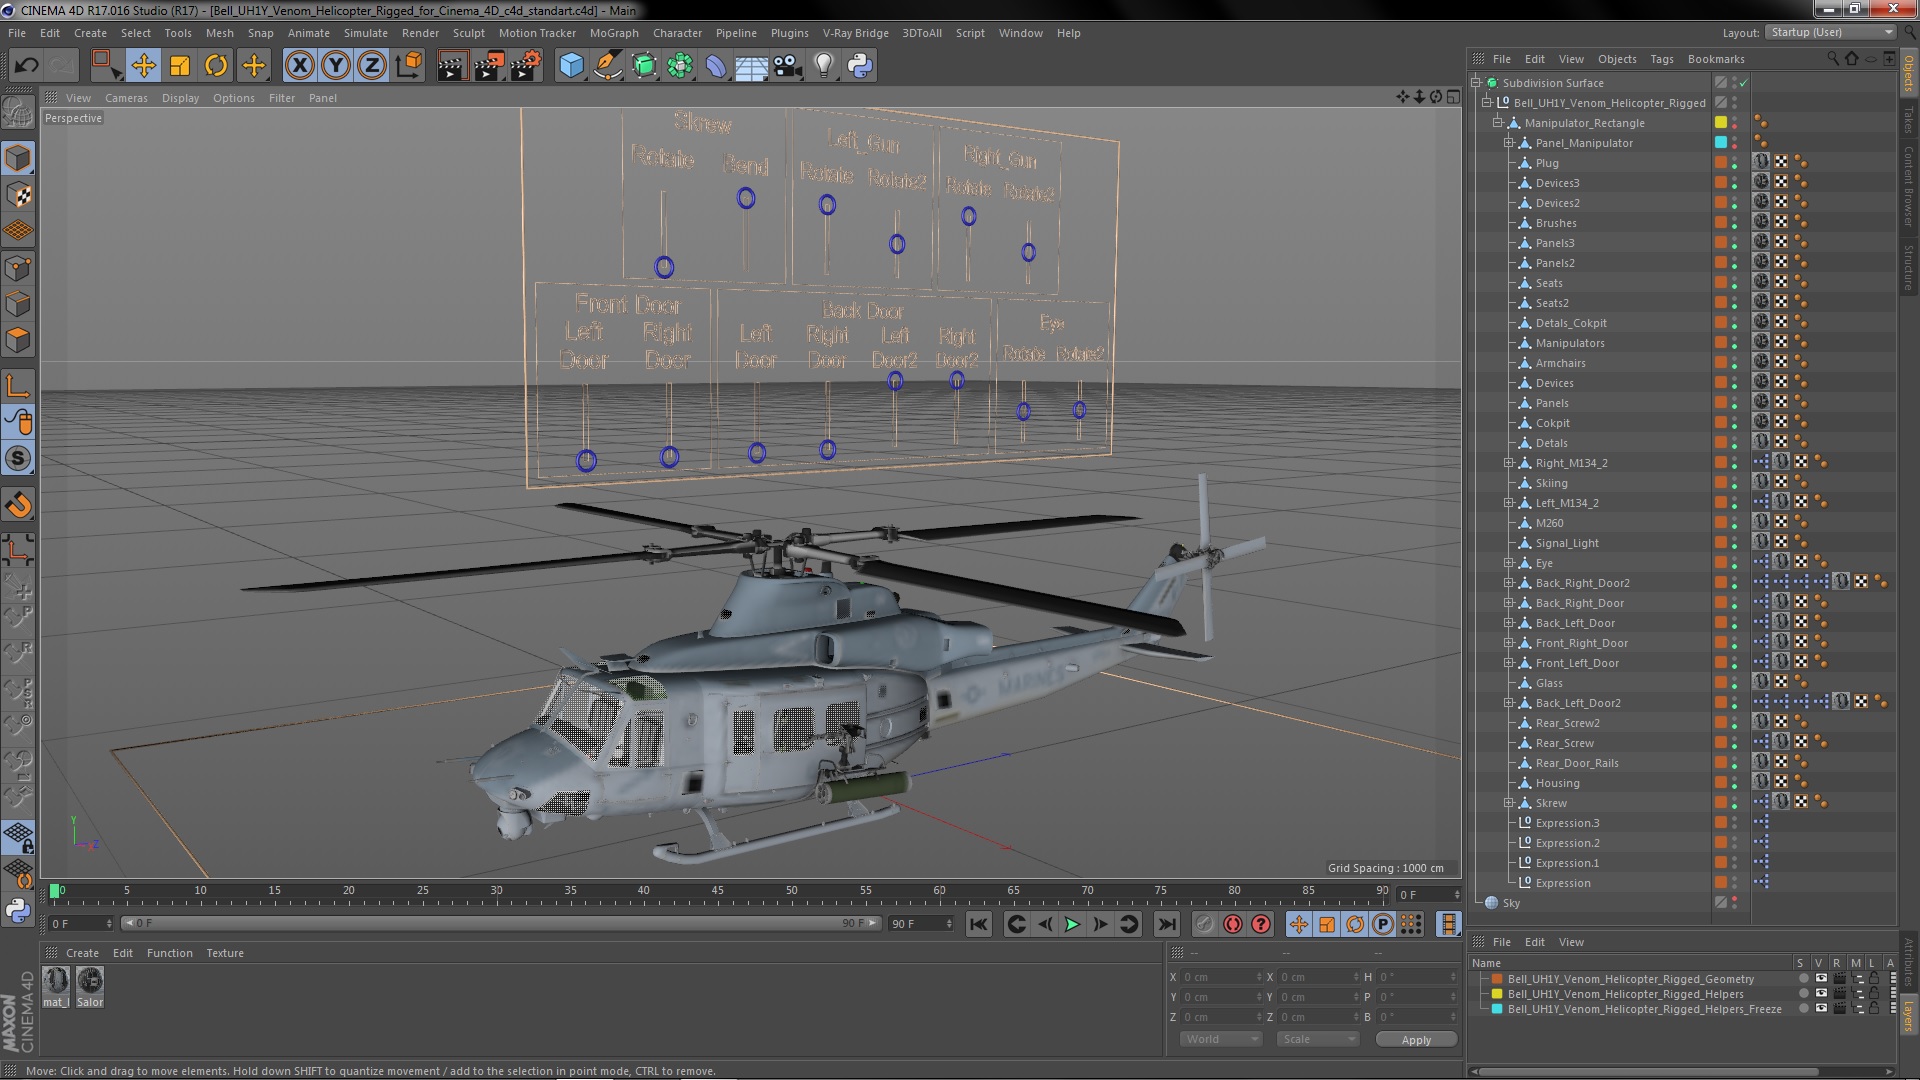Image resolution: width=1920 pixels, height=1080 pixels.
Task: Click Panel_Manipulator cyan layer swatch
Action: coord(1721,143)
